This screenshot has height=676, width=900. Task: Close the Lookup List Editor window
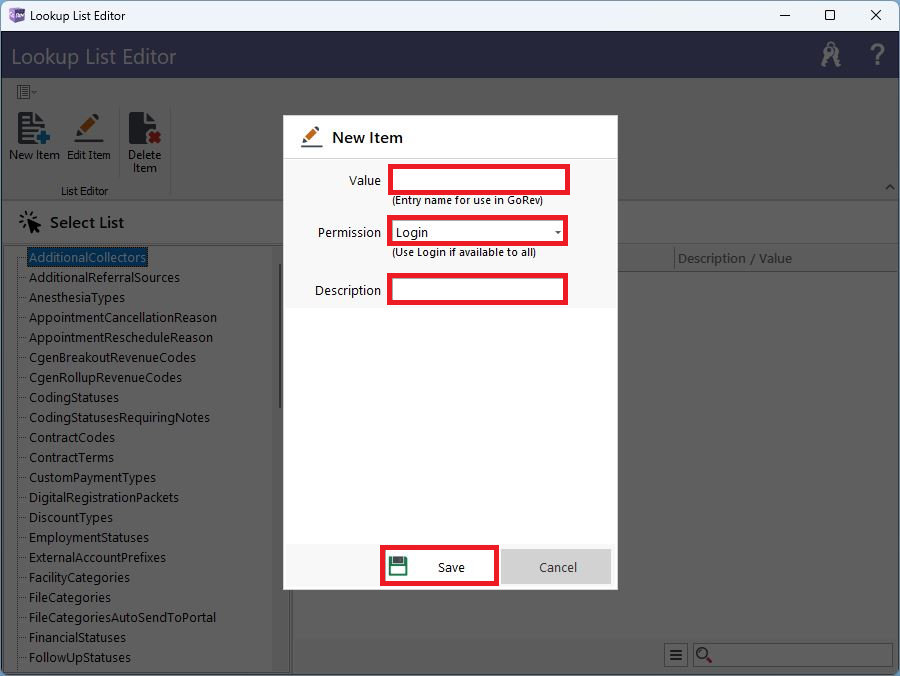tap(875, 15)
